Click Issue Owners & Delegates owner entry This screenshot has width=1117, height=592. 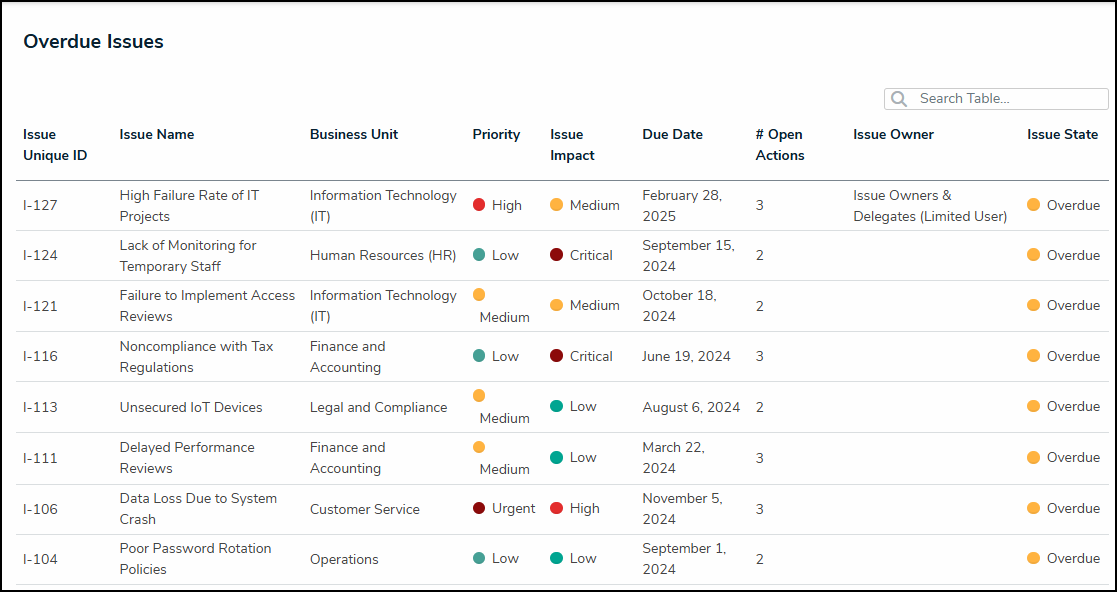pyautogui.click(x=929, y=206)
